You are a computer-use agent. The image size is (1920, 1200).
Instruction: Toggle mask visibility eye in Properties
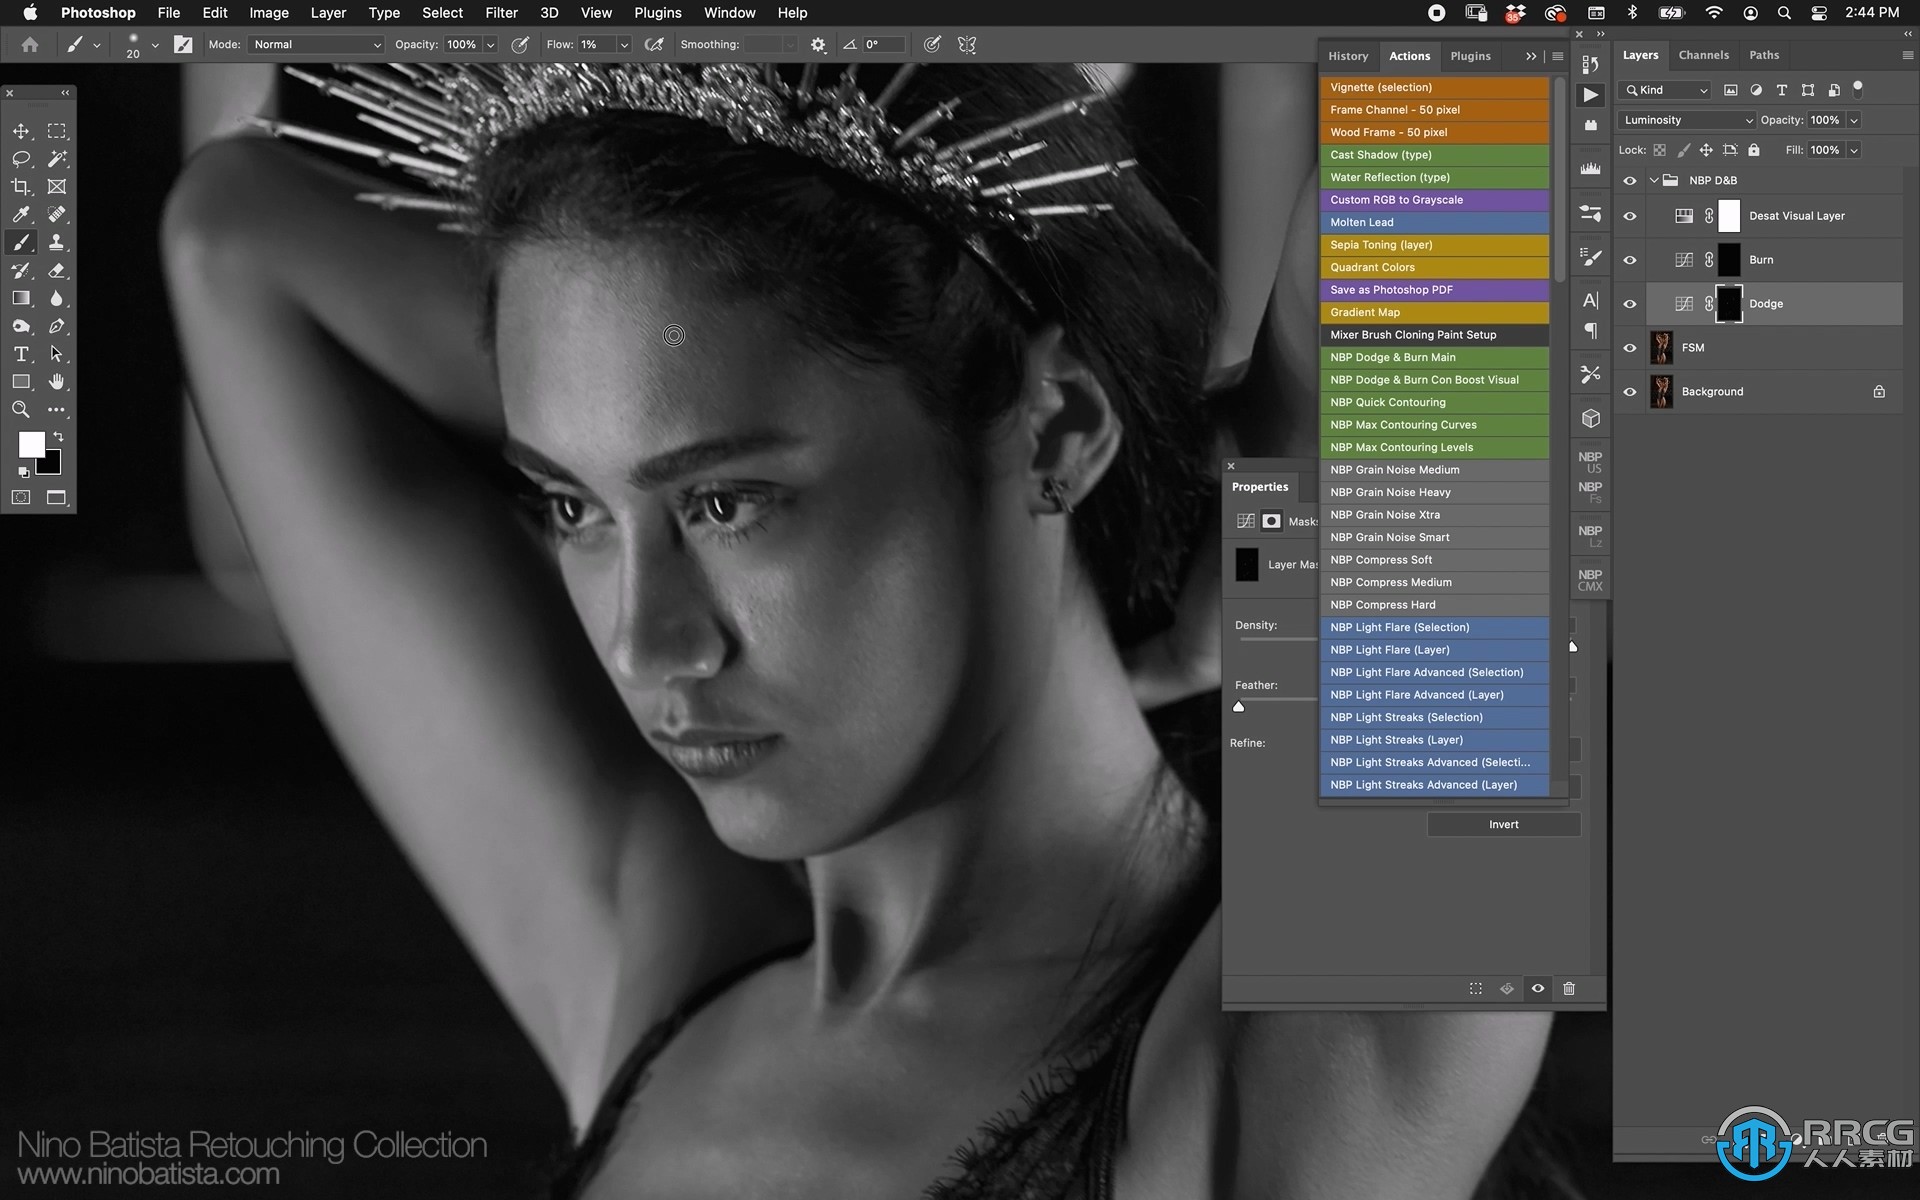[x=1538, y=988]
